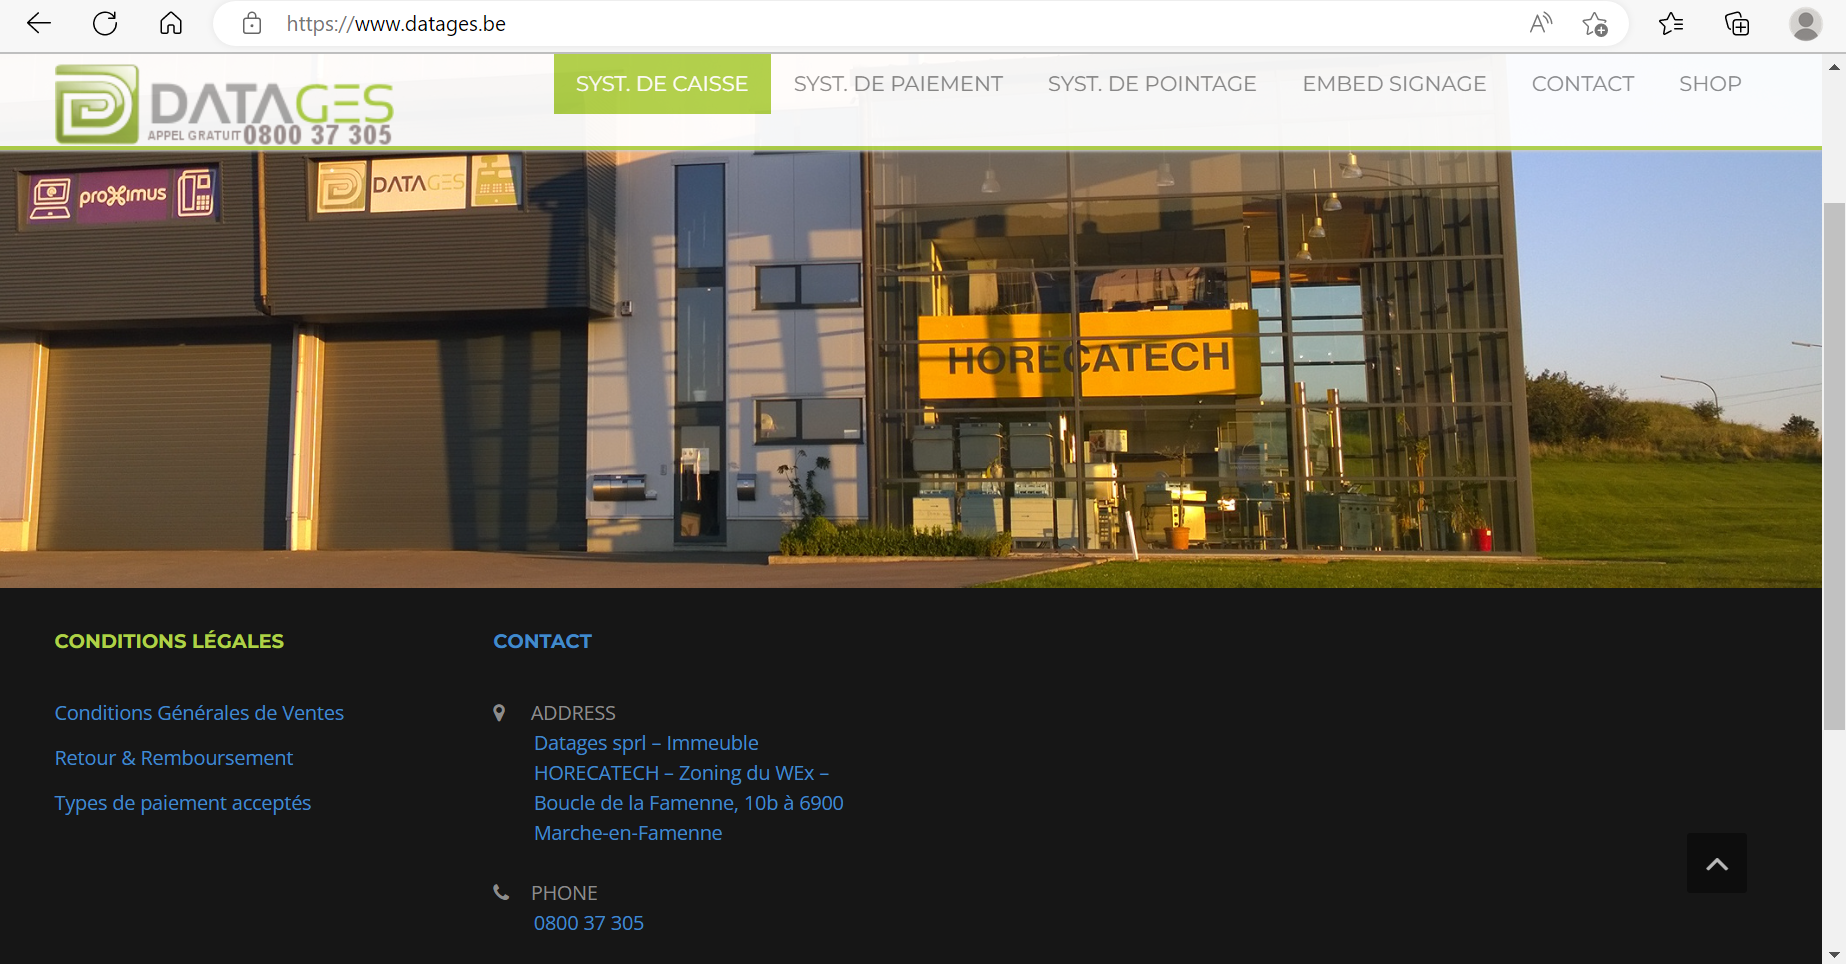Open Conditions Générales de Ventes link

(x=199, y=713)
